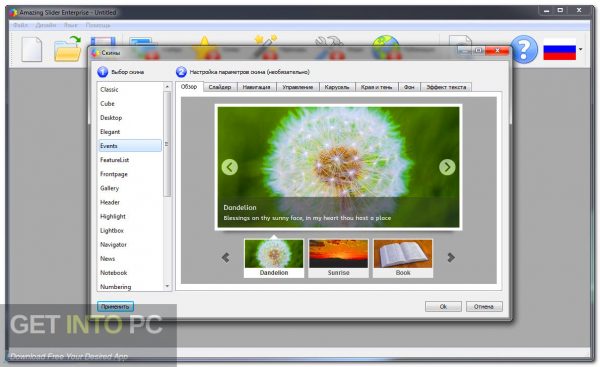Click the skin list scrollbar thumb
This screenshot has height=367, width=600.
pos(167,144)
